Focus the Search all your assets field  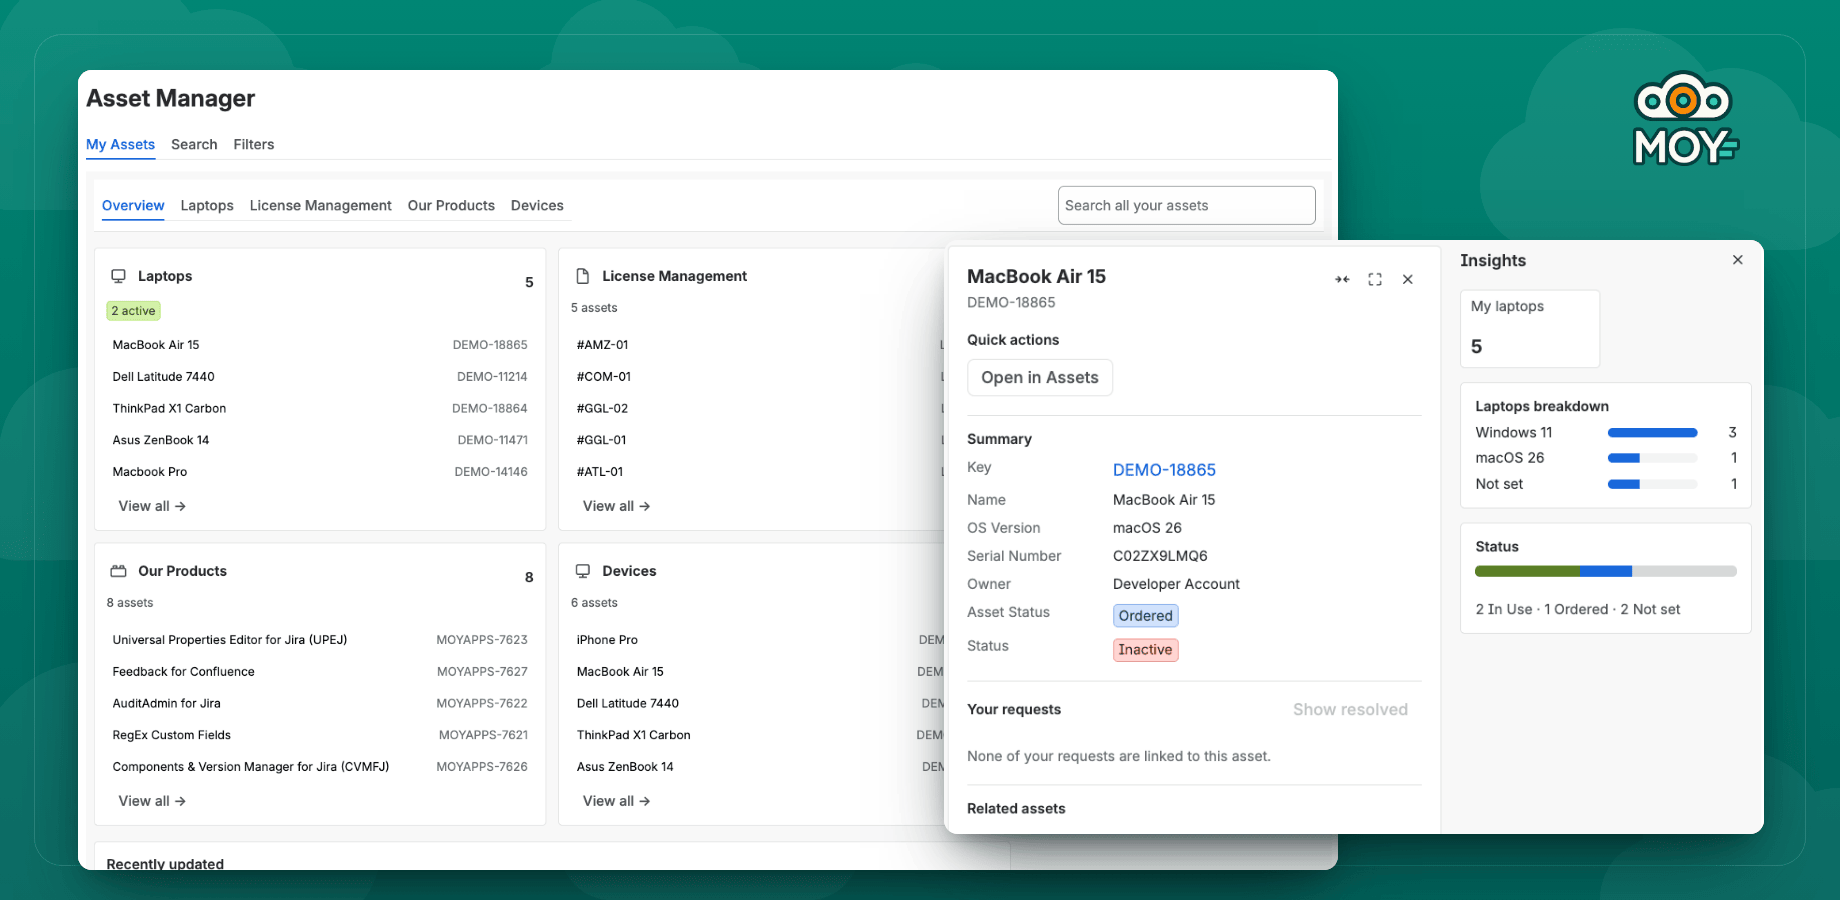(x=1187, y=205)
